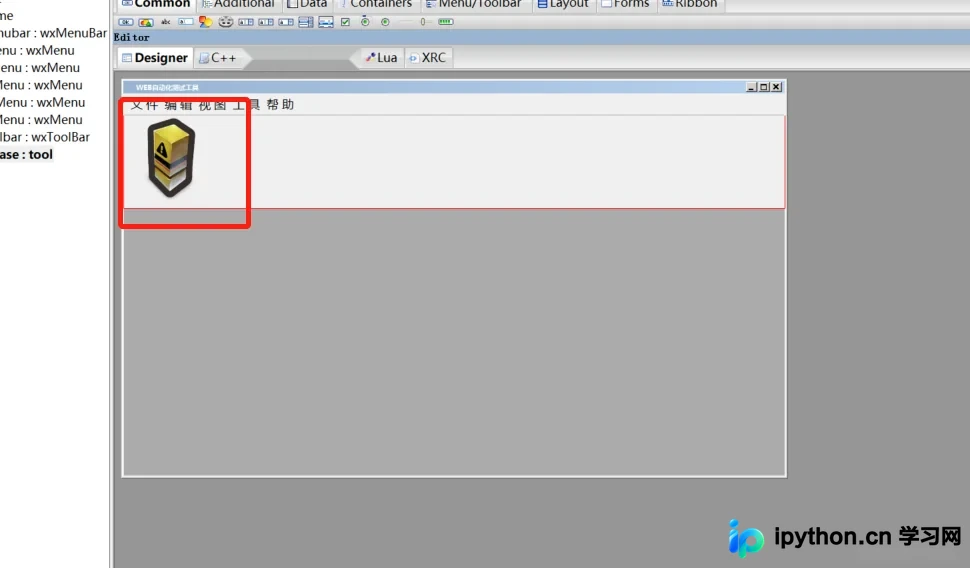Switch to the Designer editor tab
This screenshot has width=970, height=568.
155,58
